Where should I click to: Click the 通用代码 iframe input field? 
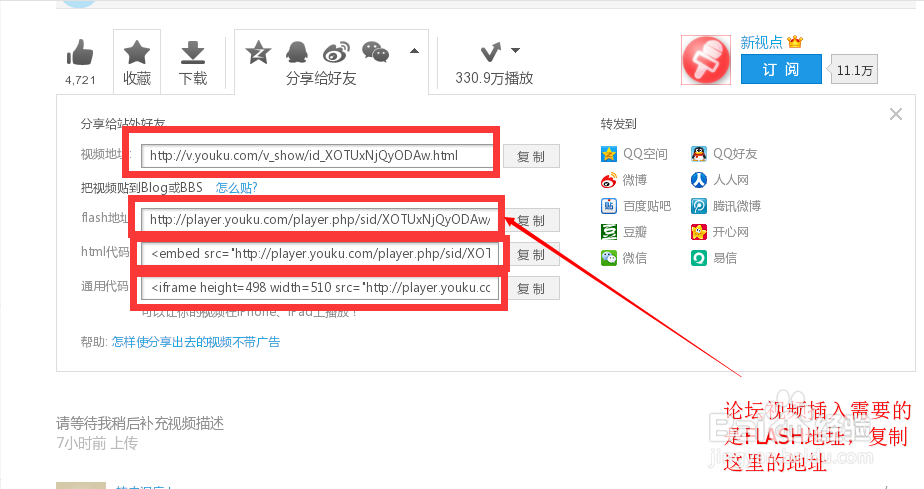[x=320, y=288]
